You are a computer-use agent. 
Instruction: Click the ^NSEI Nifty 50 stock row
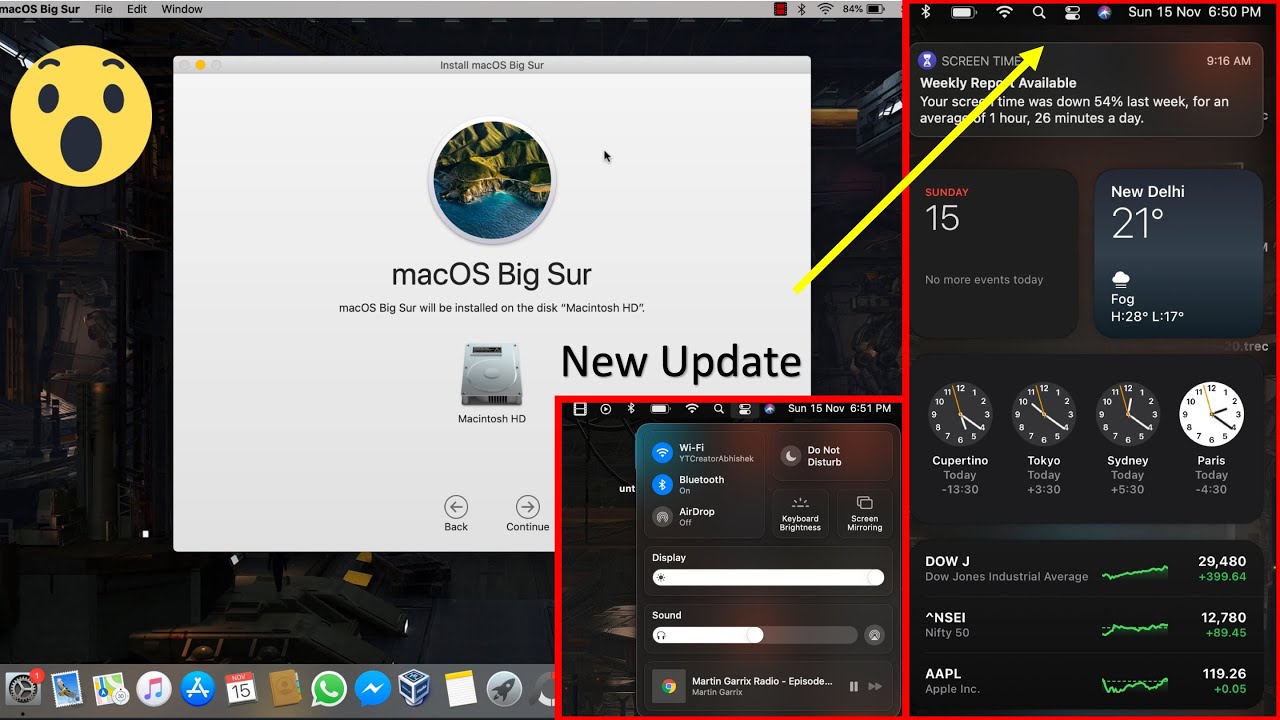pos(1086,625)
